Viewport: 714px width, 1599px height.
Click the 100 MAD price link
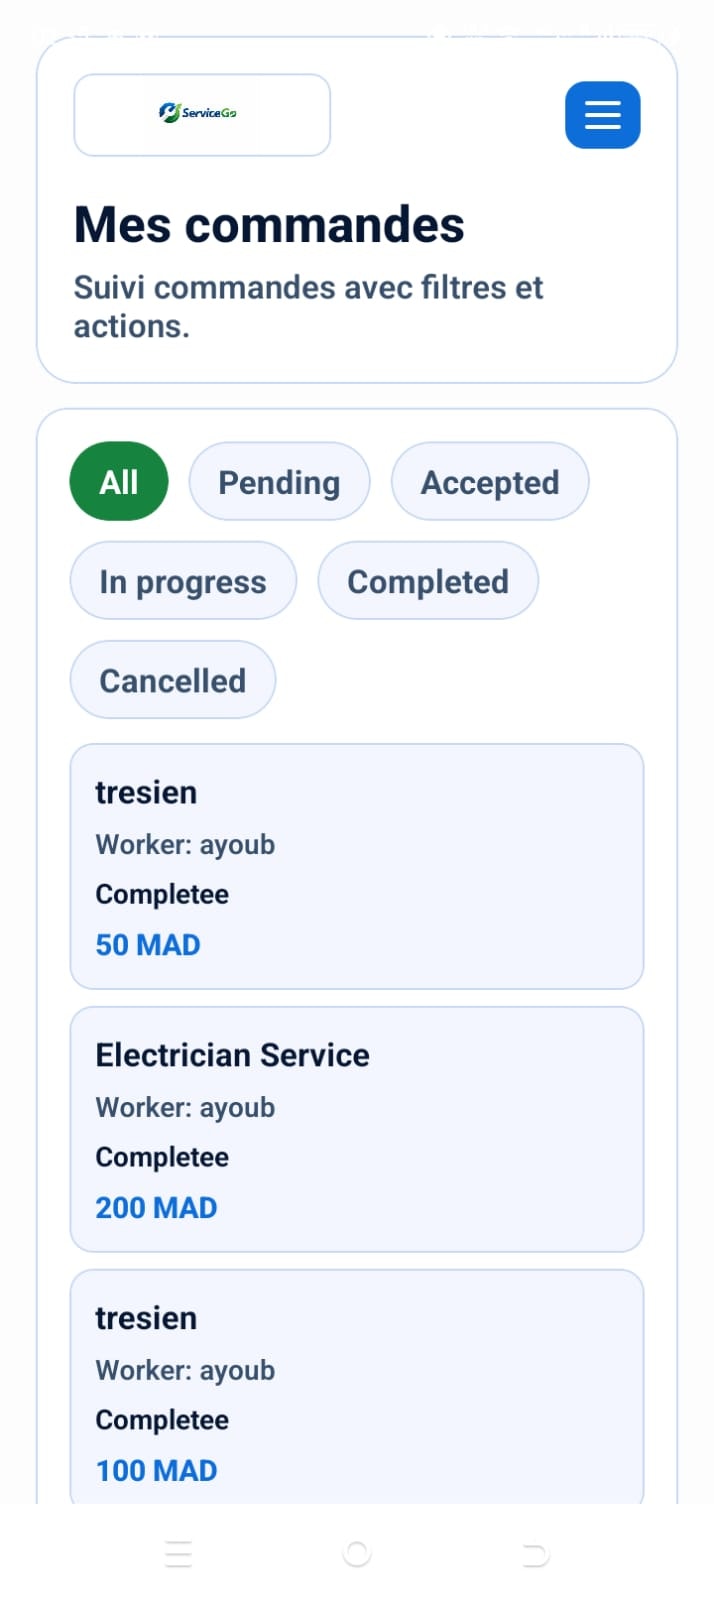[156, 1470]
